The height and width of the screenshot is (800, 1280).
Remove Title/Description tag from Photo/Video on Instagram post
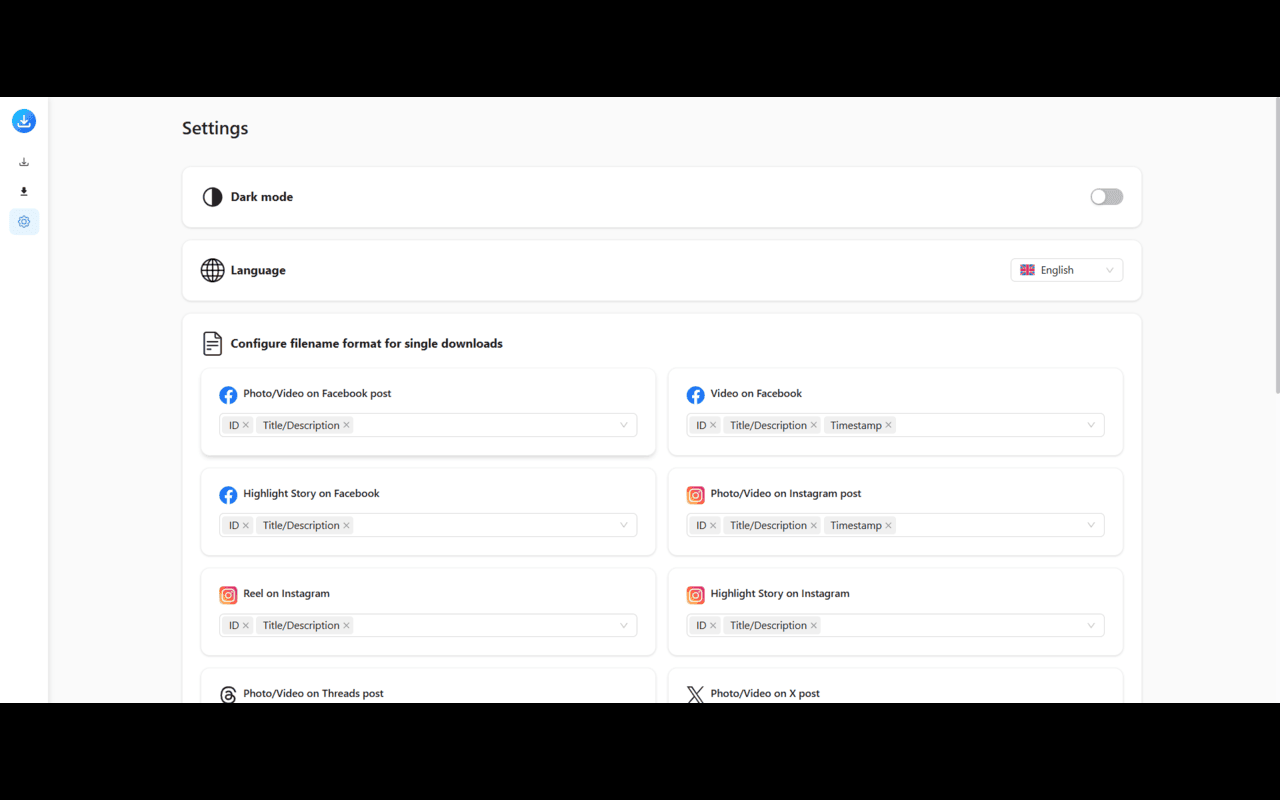(x=814, y=525)
